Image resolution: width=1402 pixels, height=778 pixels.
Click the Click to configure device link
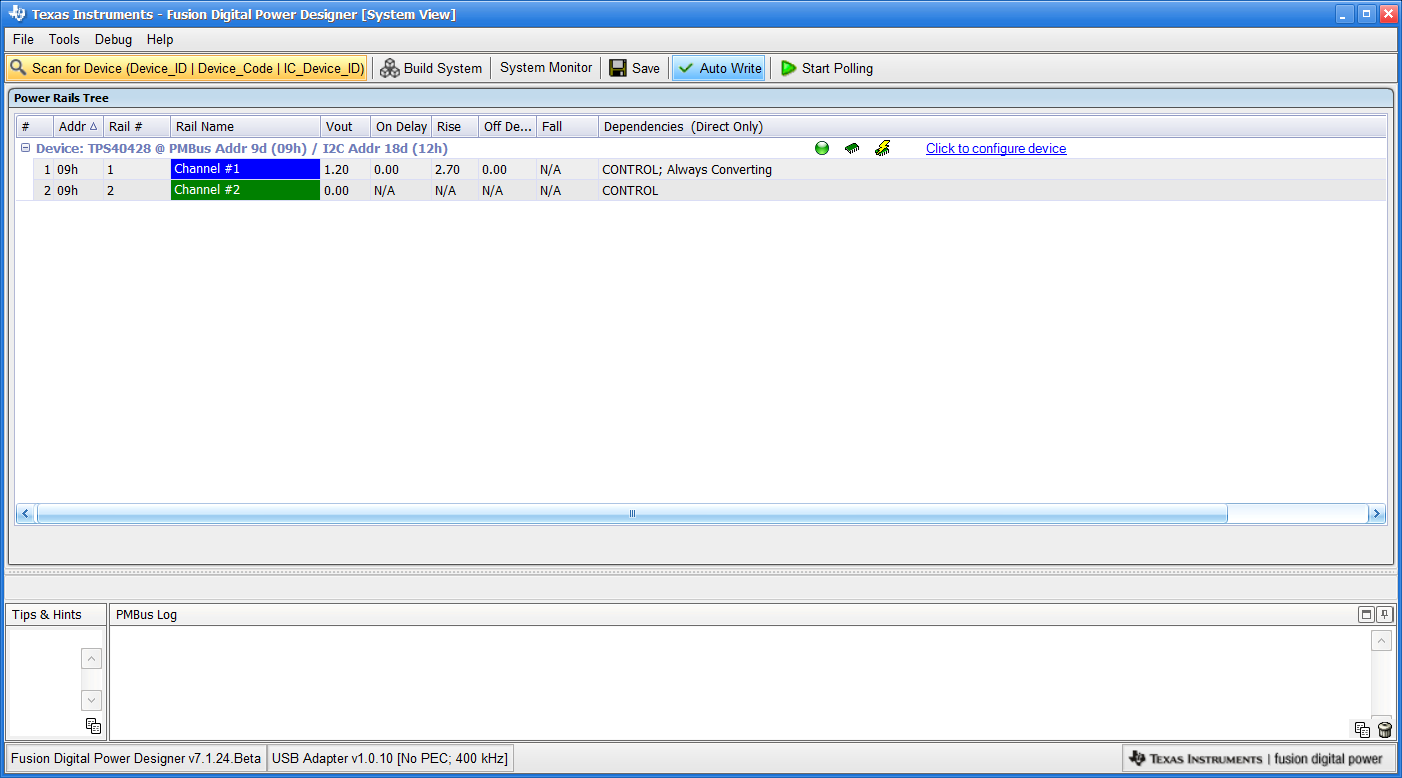click(995, 148)
